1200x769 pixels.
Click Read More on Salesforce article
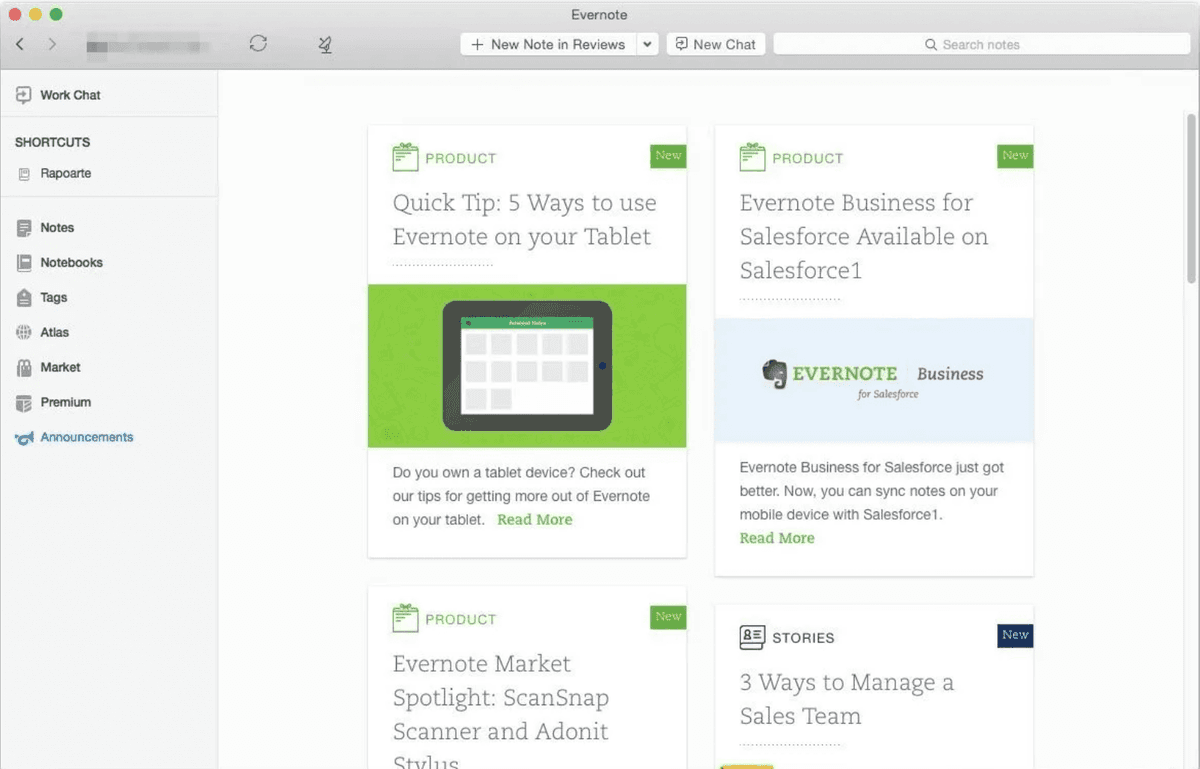[777, 538]
